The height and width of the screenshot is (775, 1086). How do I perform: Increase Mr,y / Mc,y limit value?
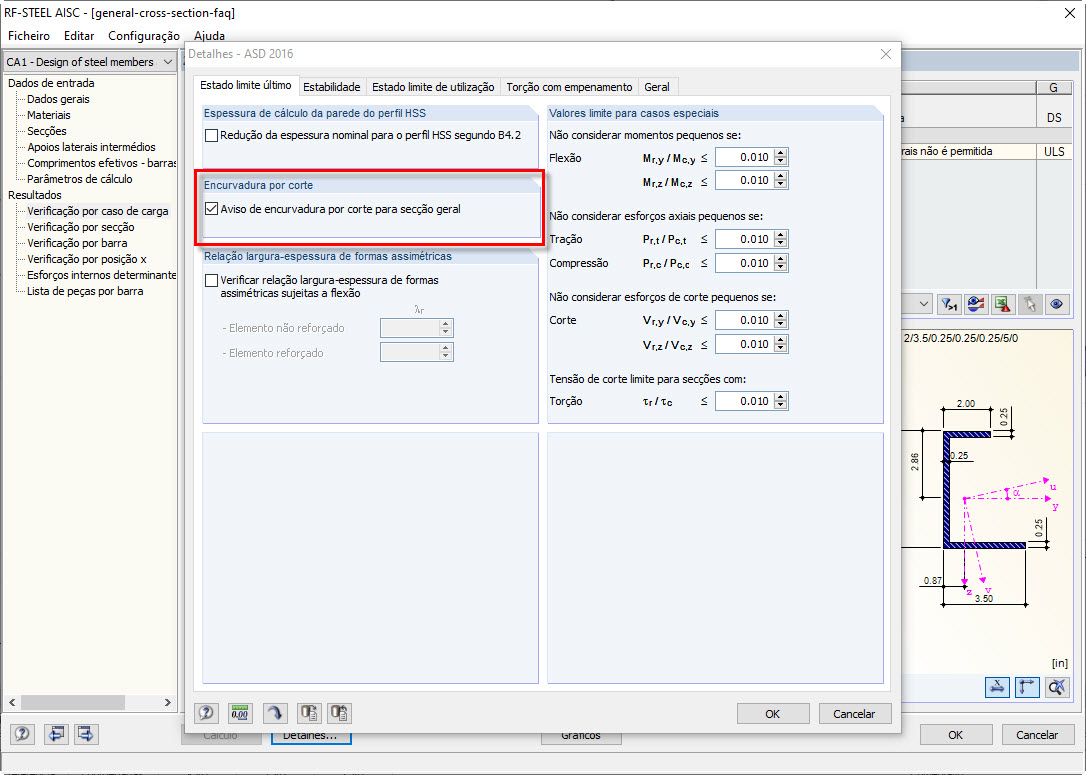click(x=781, y=153)
